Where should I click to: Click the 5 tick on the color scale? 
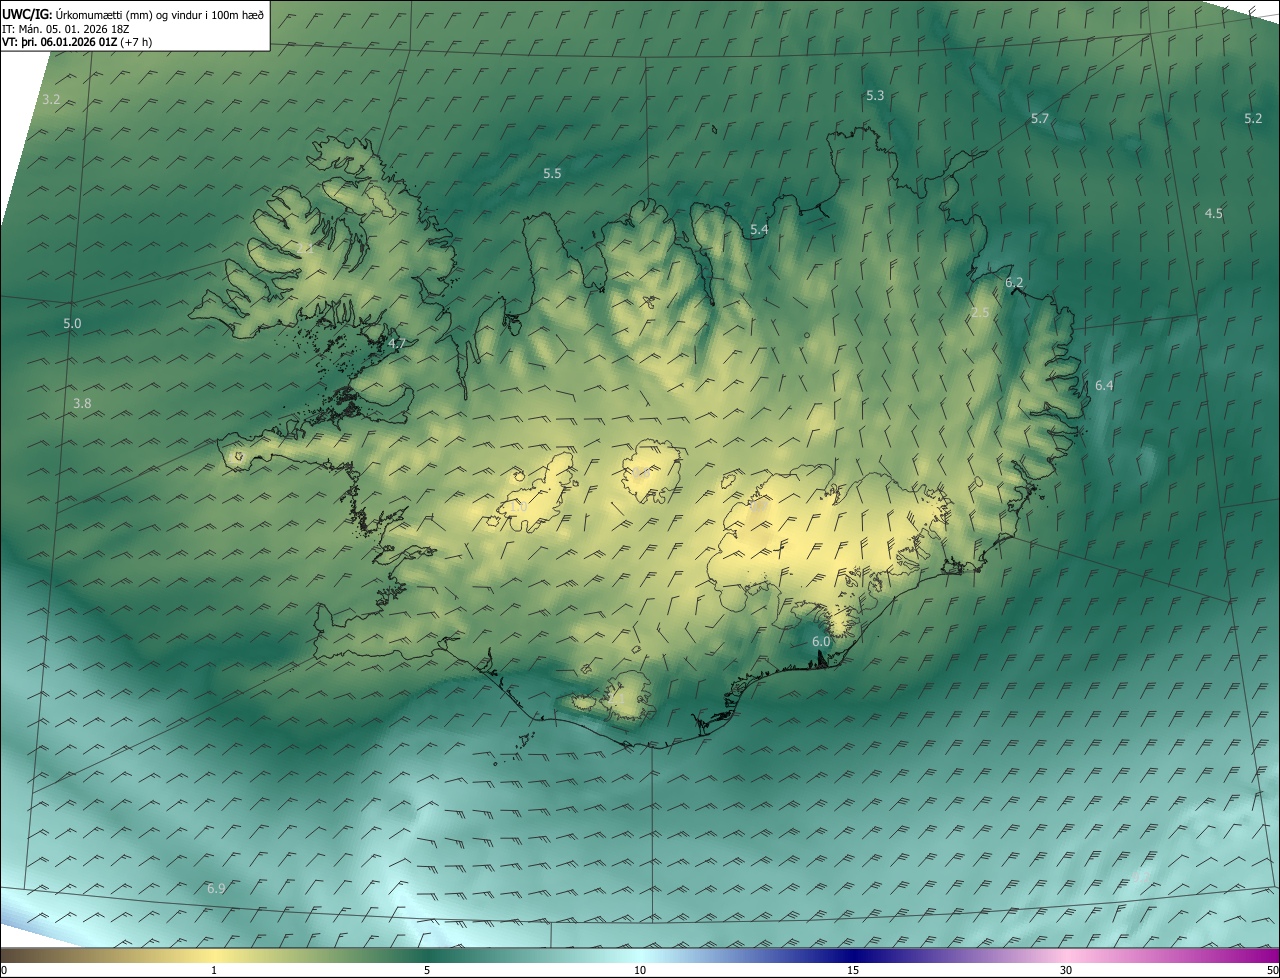pyautogui.click(x=427, y=970)
